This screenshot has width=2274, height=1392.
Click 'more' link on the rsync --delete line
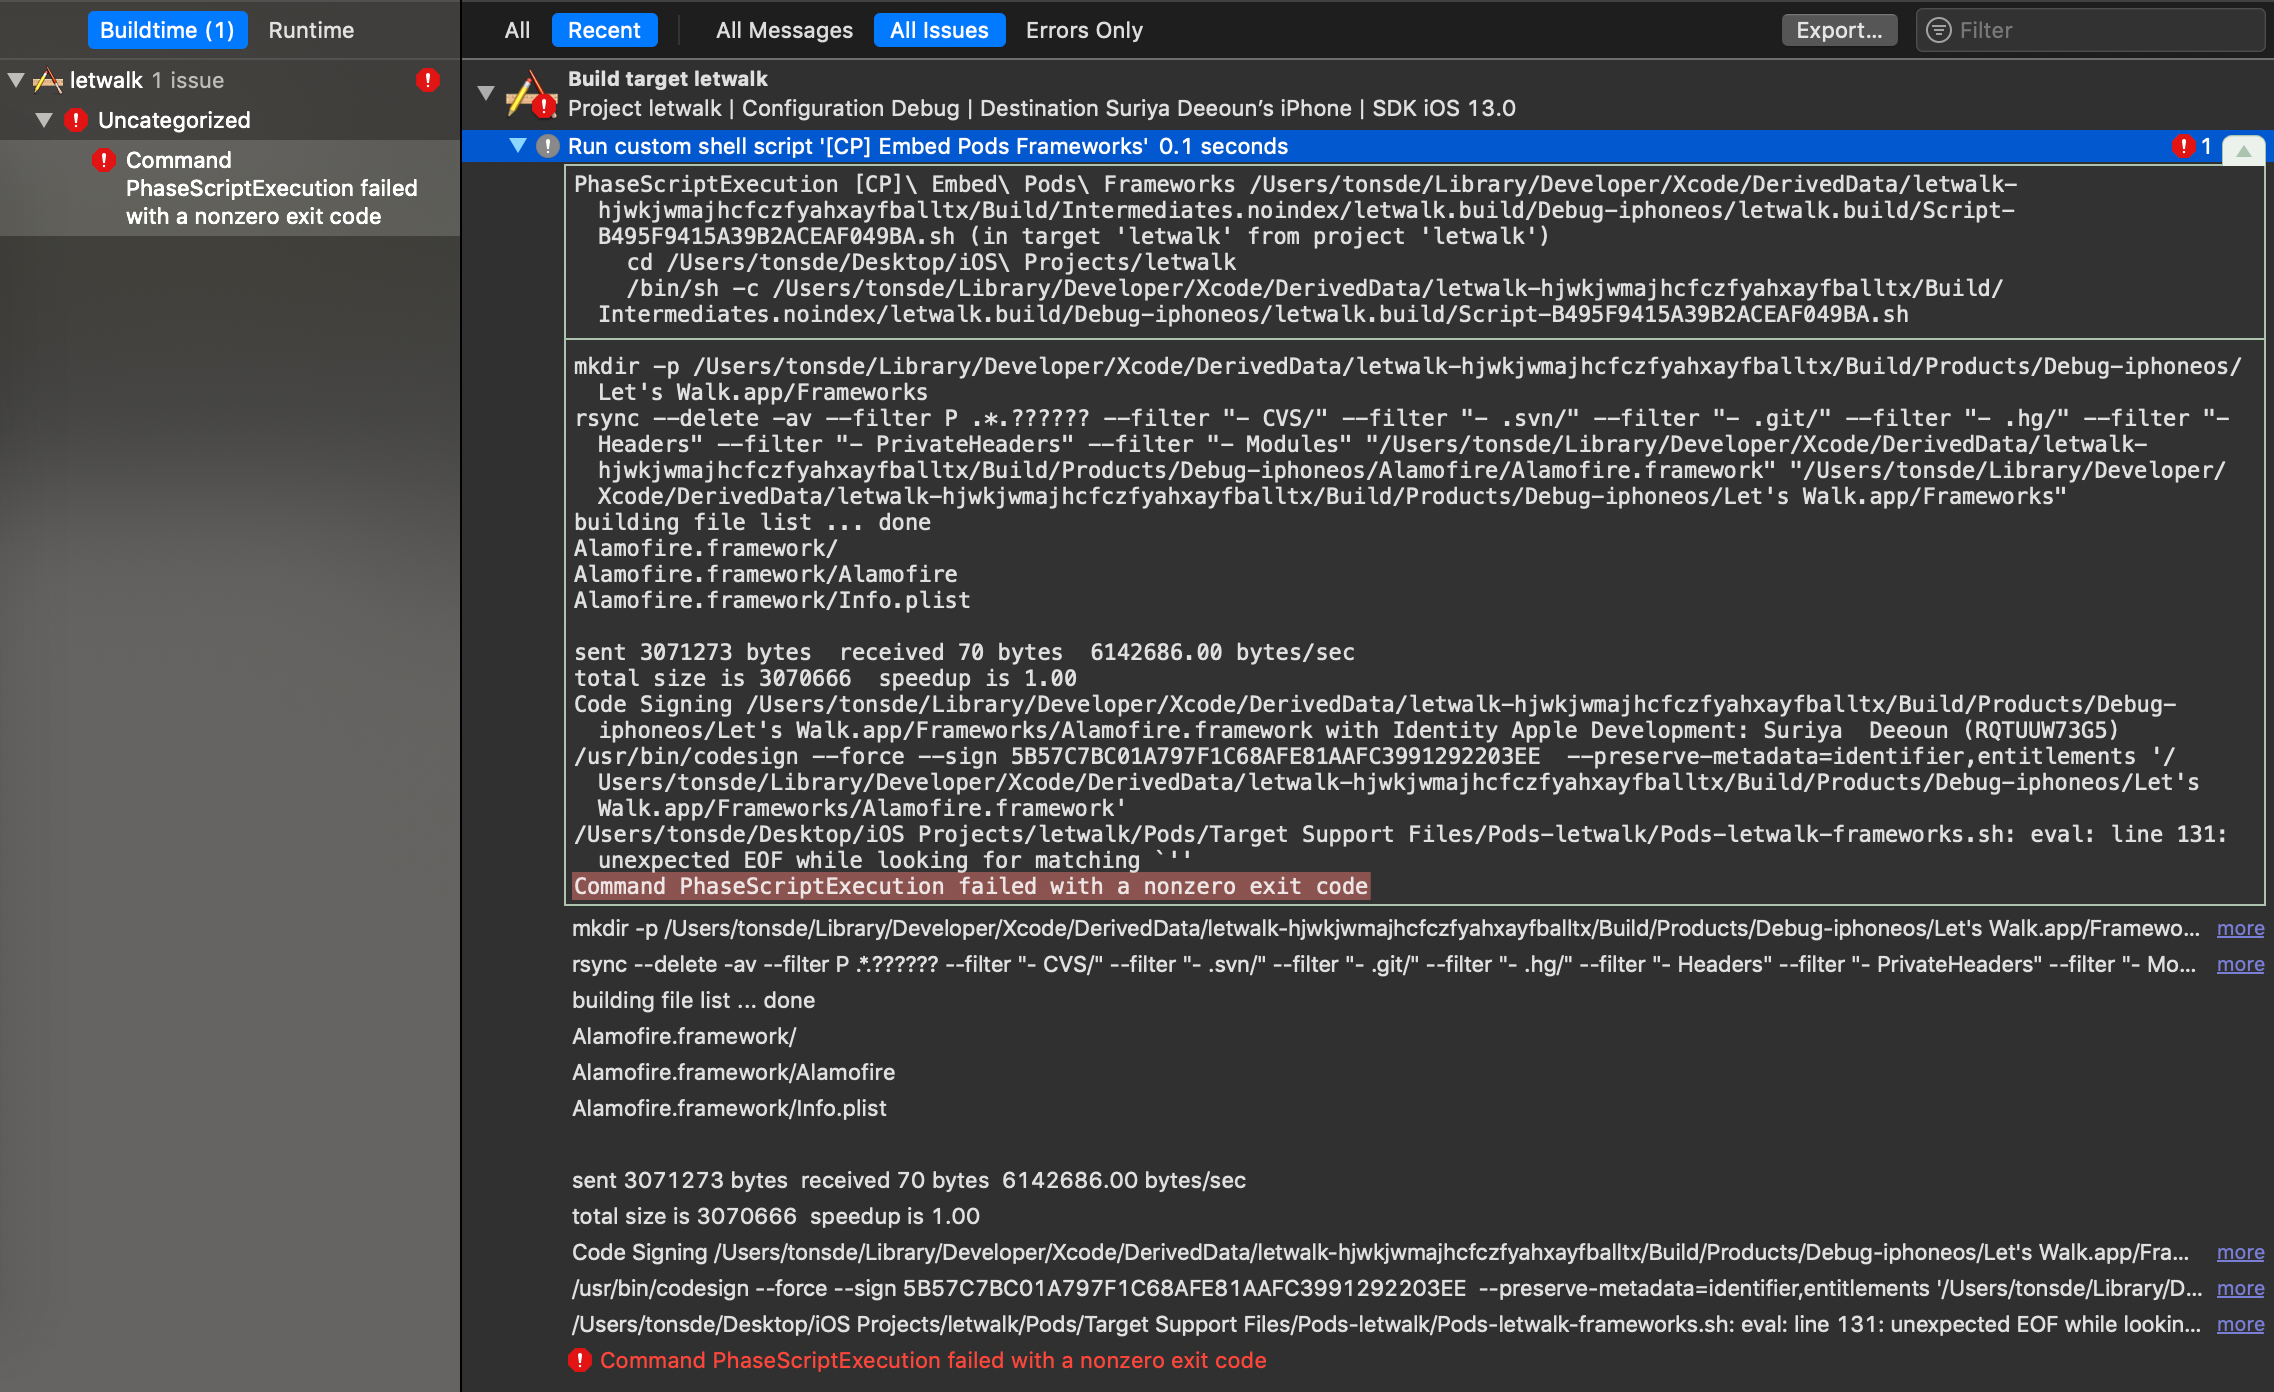tap(2240, 964)
